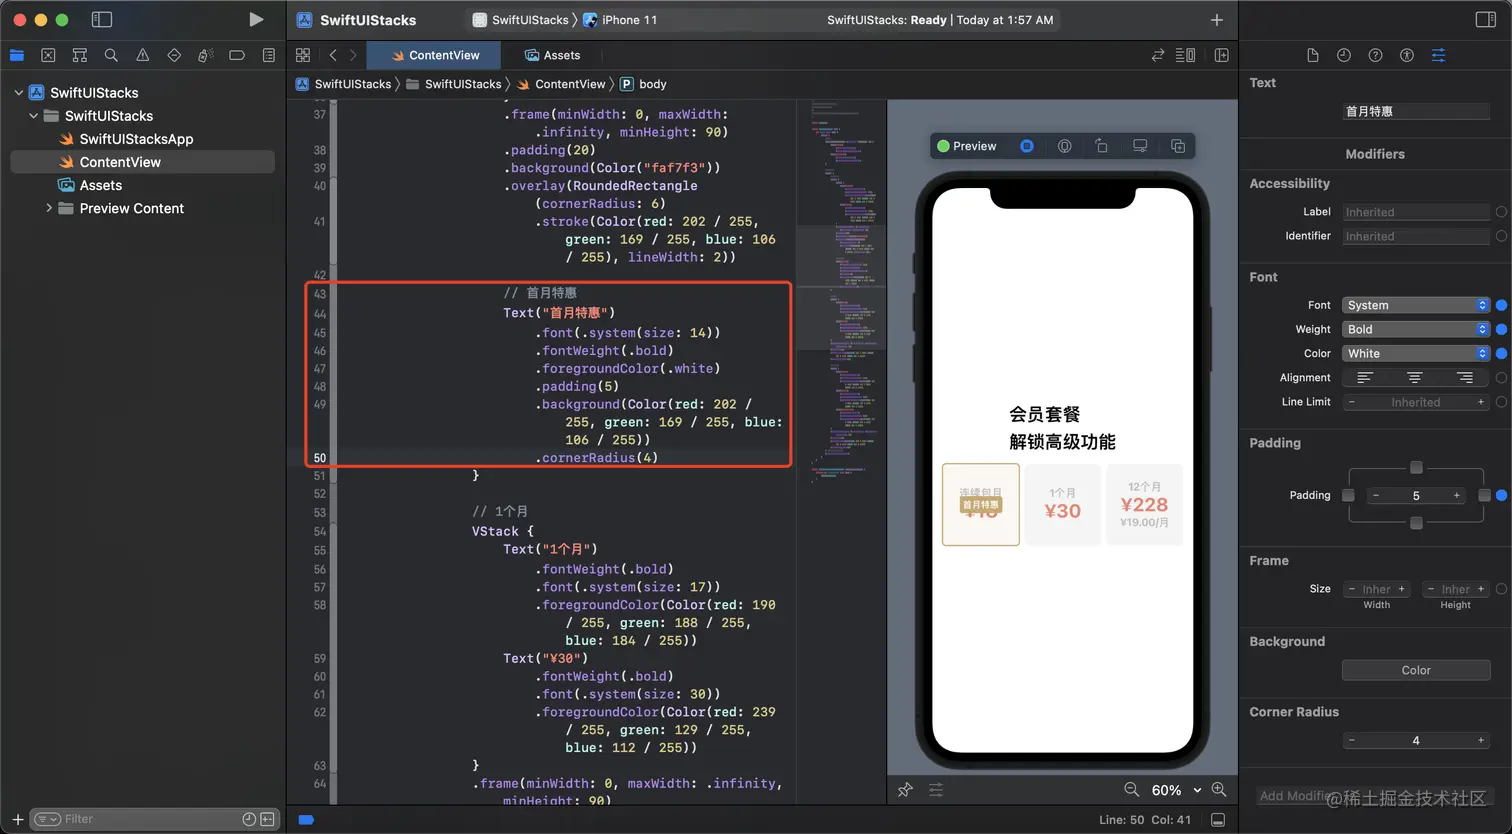Toggle the bottom padding edge checkbox
This screenshot has height=834, width=1512.
click(x=1416, y=523)
